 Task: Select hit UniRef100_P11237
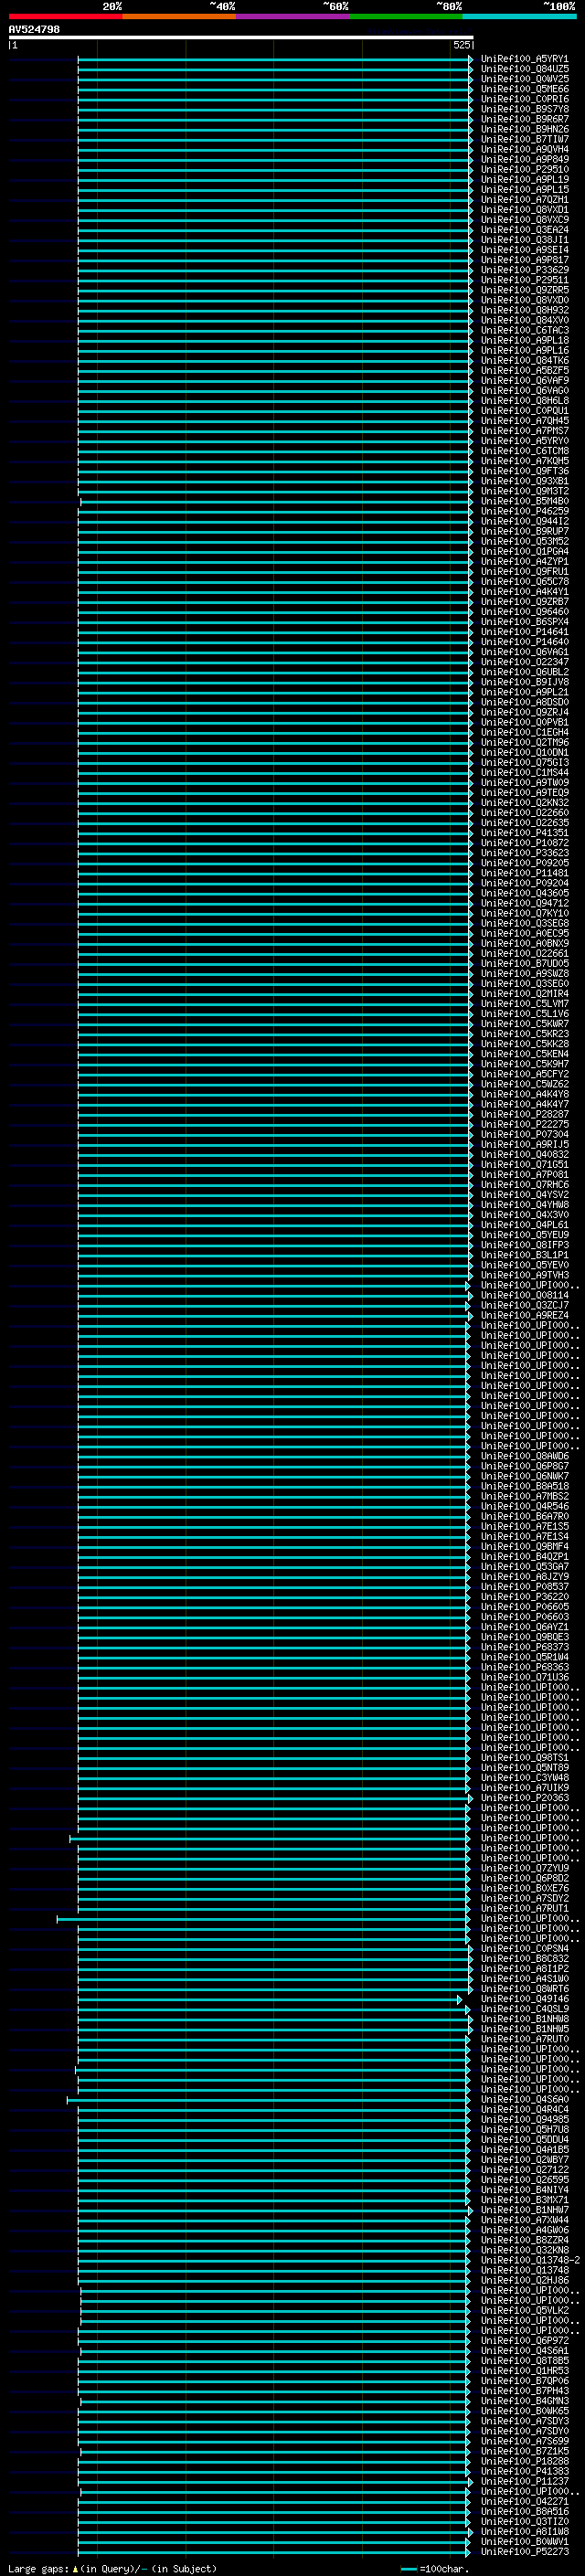(524, 2481)
